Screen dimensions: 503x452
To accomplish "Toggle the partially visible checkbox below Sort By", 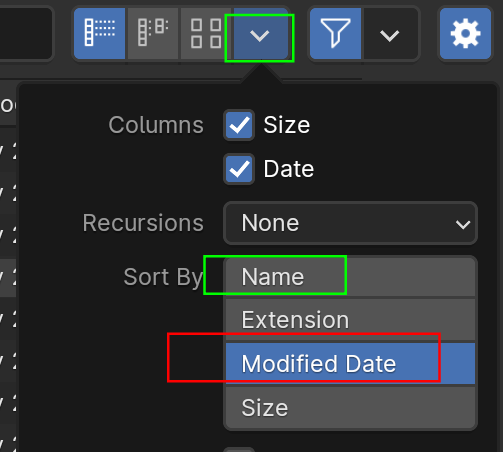I will pyautogui.click(x=239, y=449).
